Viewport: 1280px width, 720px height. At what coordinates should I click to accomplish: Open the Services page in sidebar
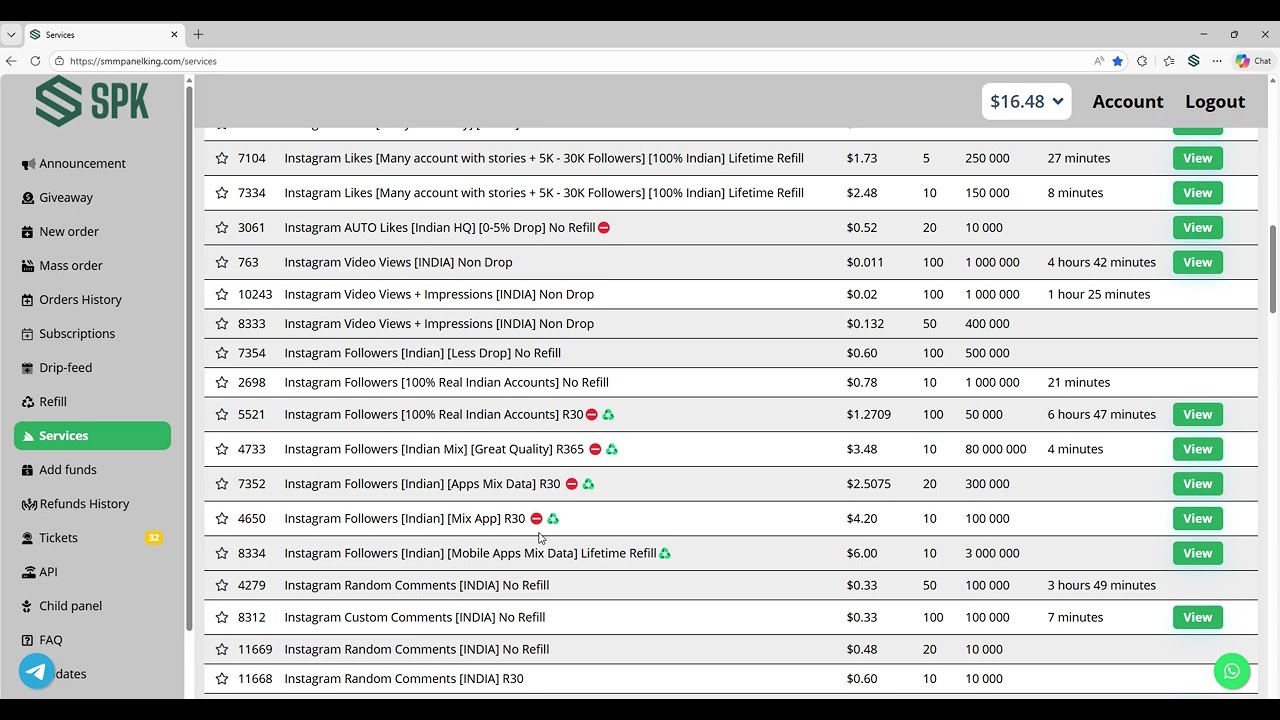92,436
